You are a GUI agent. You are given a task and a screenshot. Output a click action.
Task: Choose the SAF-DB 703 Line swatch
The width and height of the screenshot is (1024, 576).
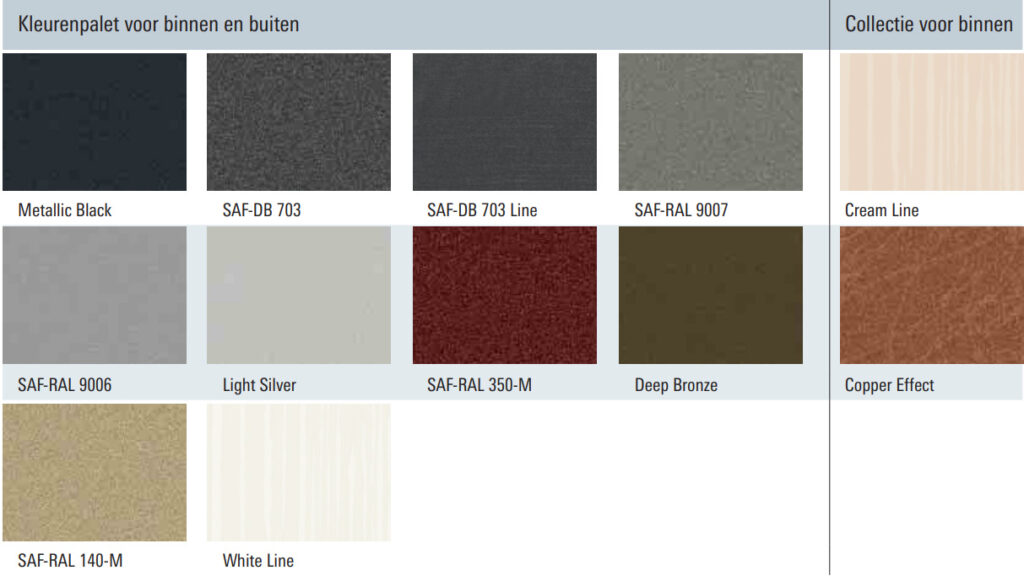tap(504, 121)
